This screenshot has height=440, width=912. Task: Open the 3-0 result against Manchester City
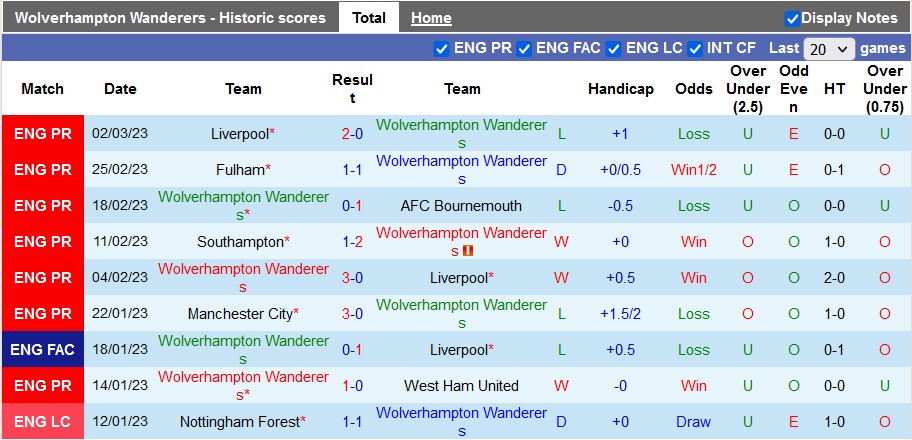(352, 314)
